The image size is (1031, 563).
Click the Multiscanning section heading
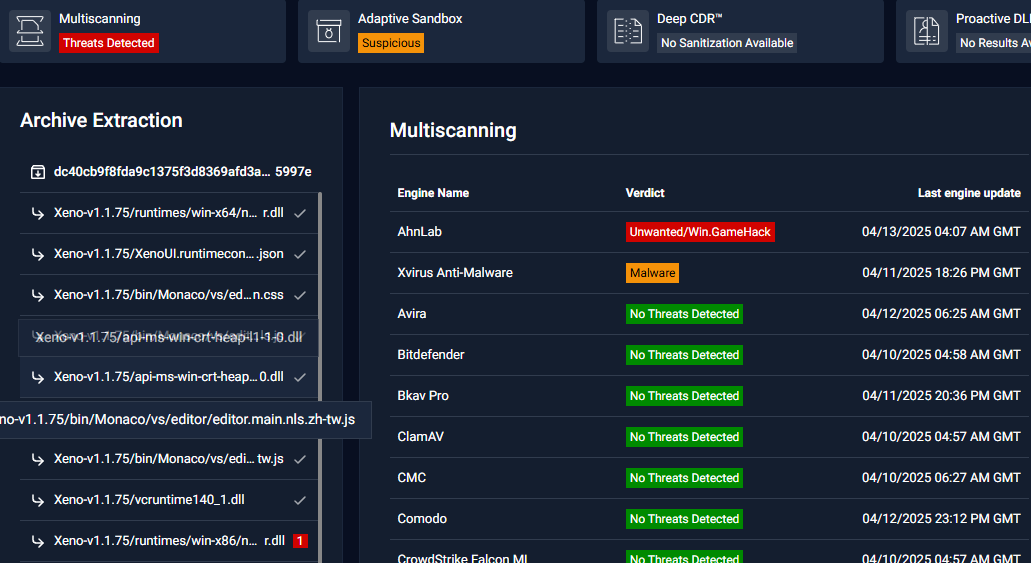click(x=453, y=130)
